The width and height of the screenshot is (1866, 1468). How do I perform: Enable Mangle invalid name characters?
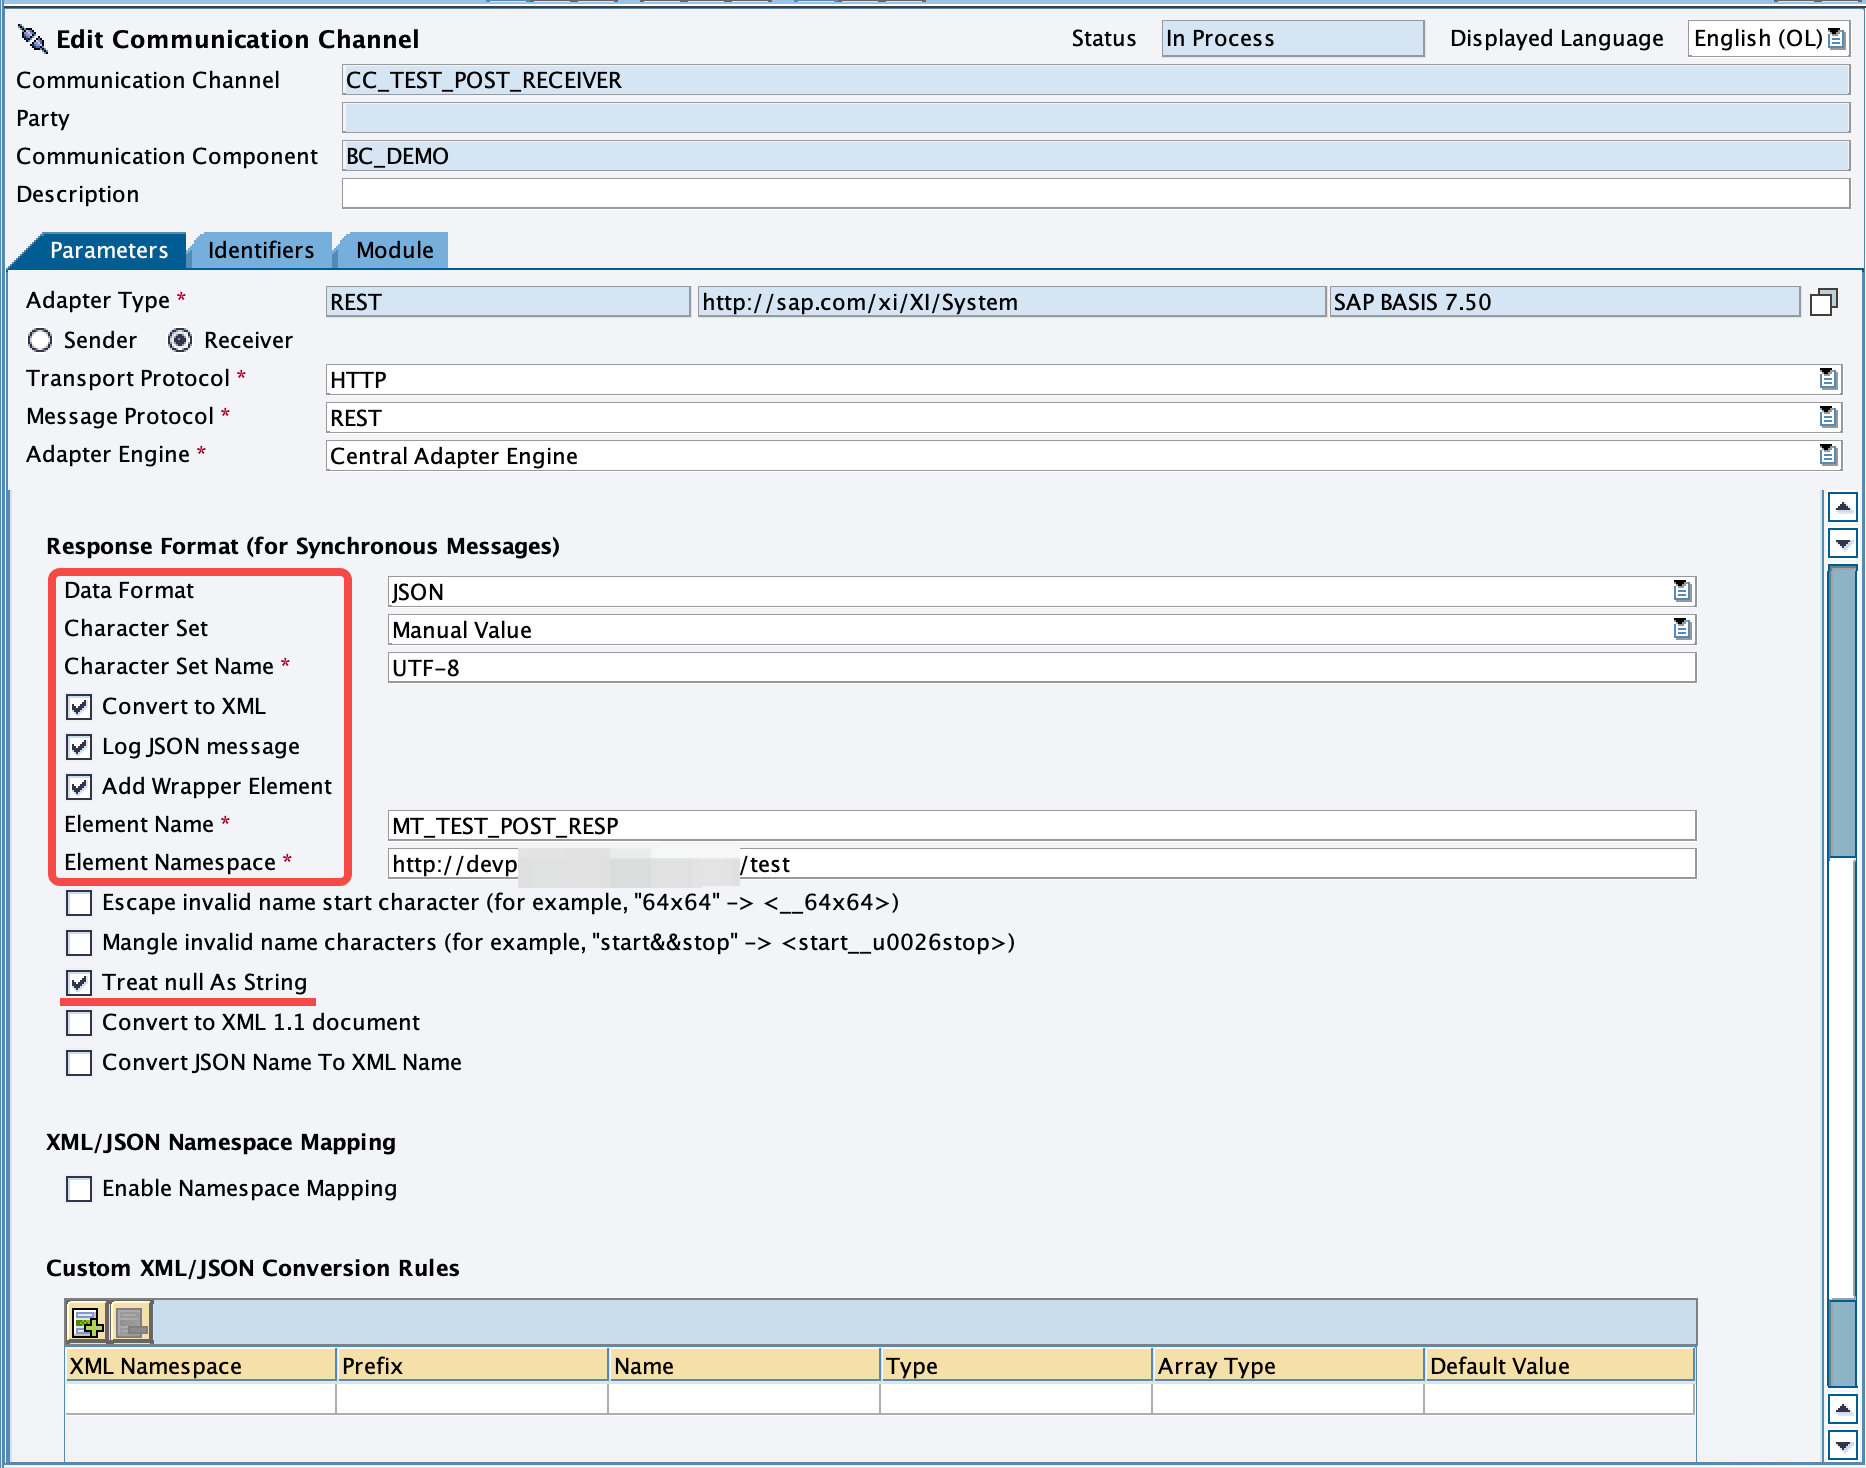(x=79, y=943)
